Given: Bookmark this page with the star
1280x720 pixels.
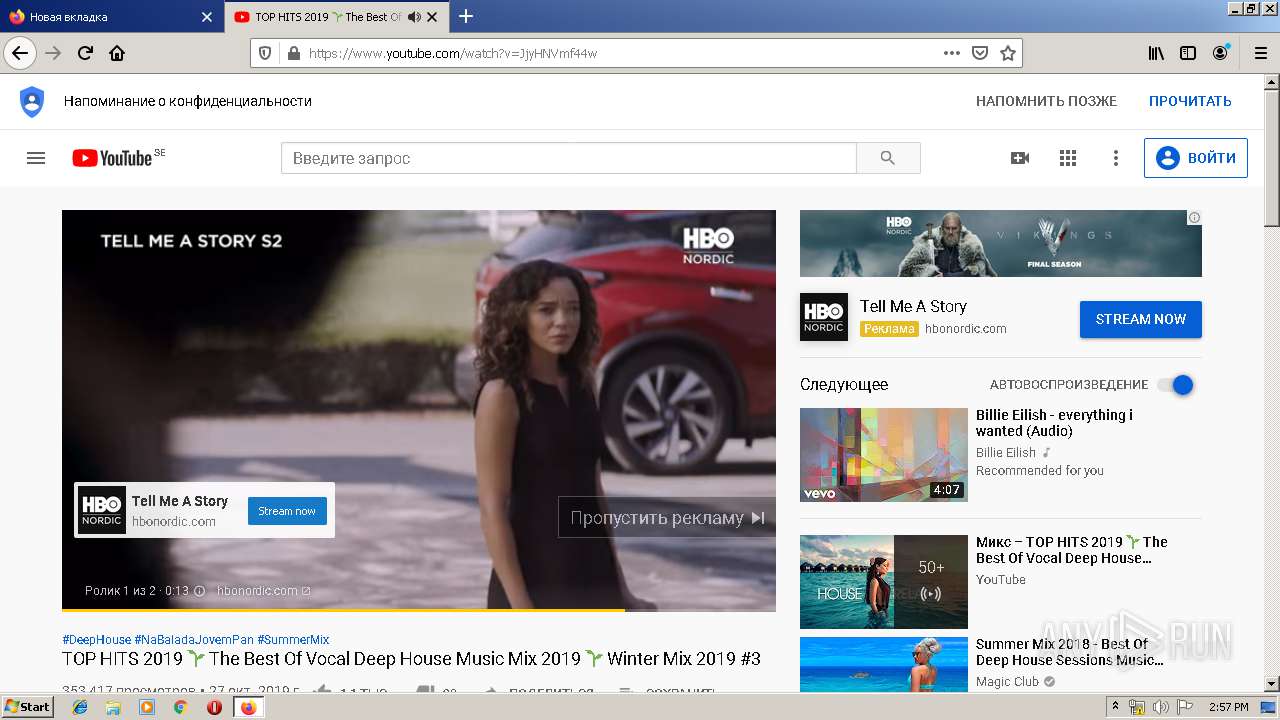Looking at the screenshot, I should [x=1008, y=53].
